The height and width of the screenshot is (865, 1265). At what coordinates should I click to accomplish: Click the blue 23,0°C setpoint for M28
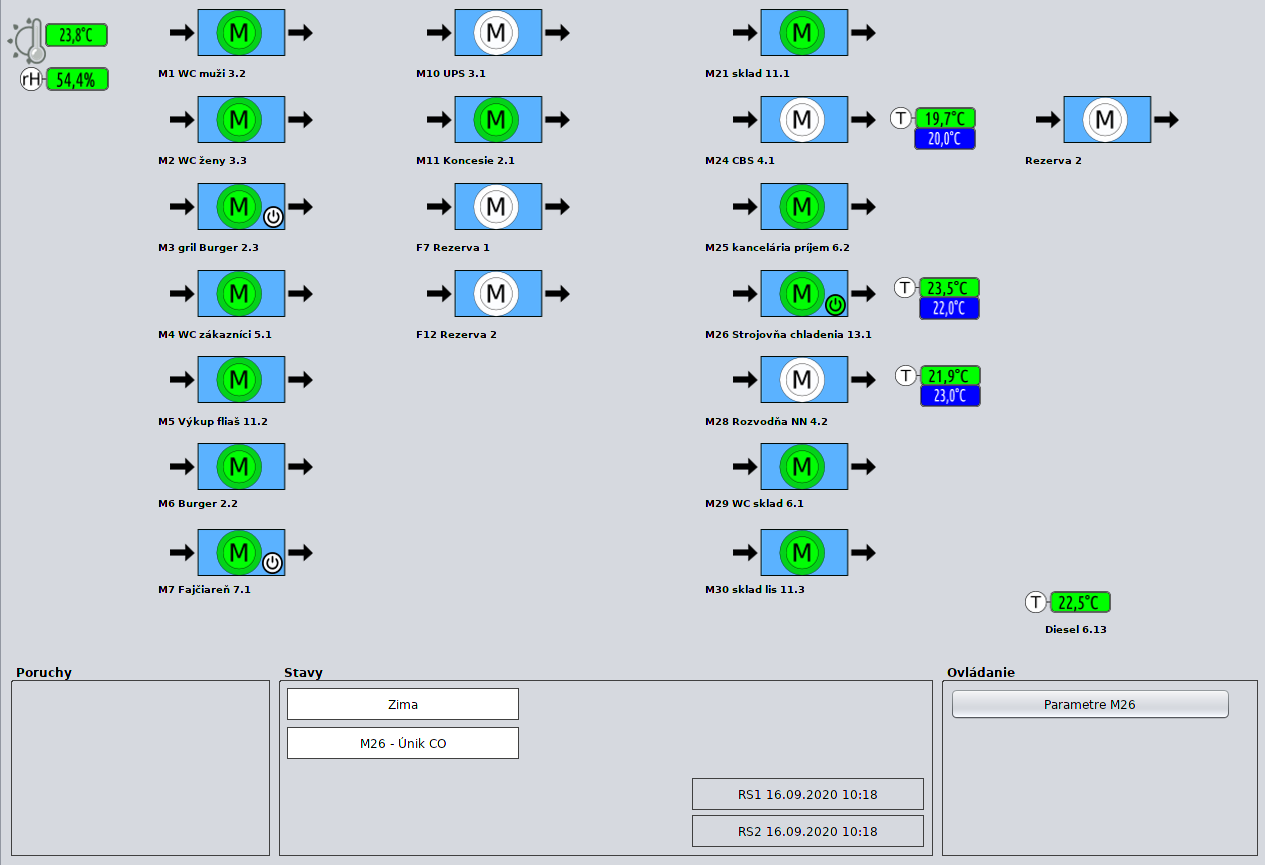click(x=949, y=396)
